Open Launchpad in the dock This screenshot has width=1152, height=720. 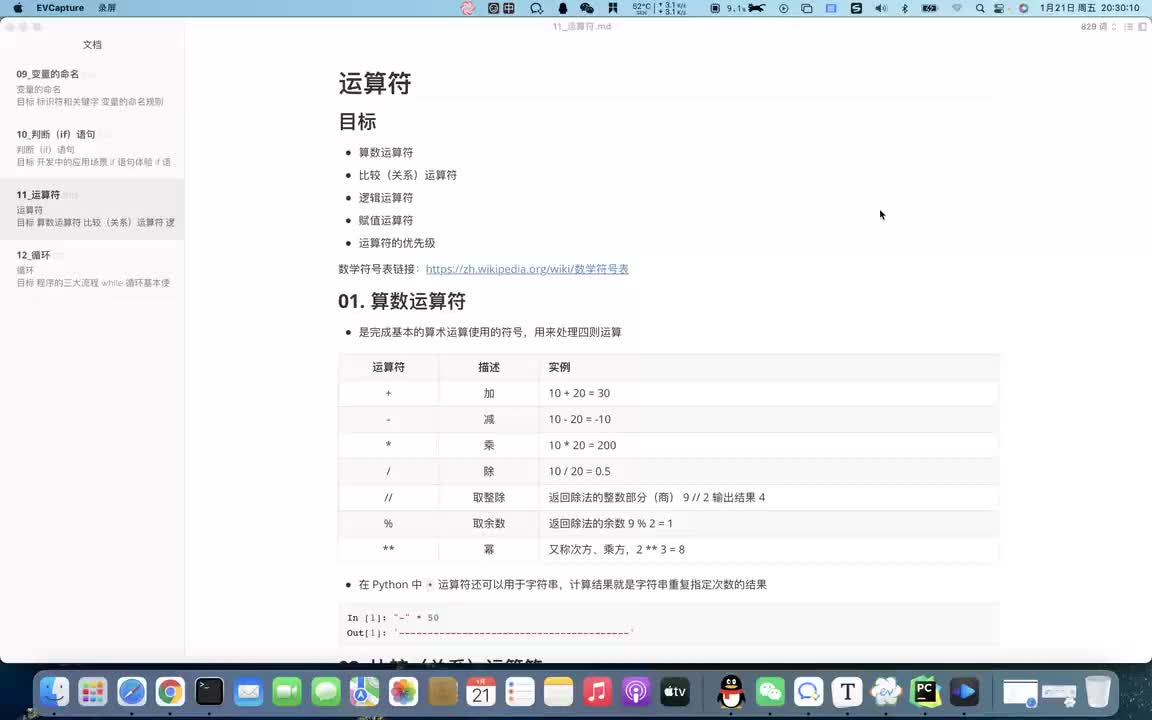93,691
